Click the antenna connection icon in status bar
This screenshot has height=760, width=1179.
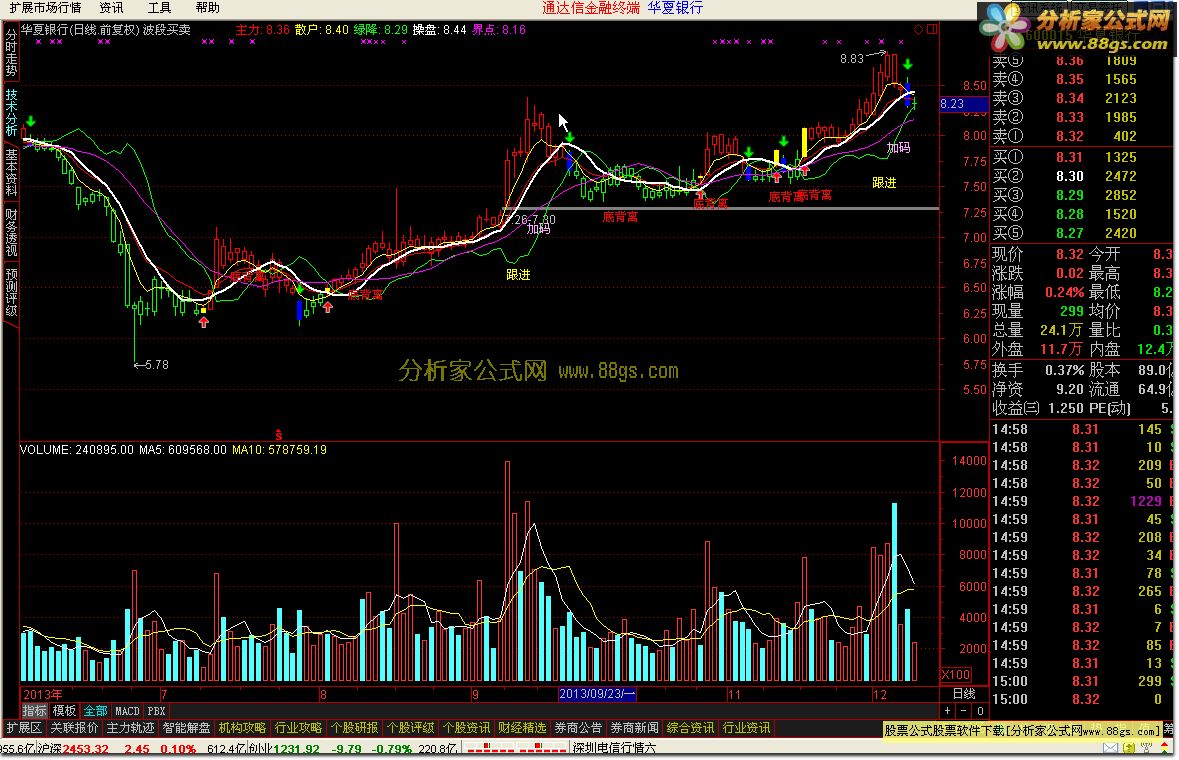(1146, 748)
